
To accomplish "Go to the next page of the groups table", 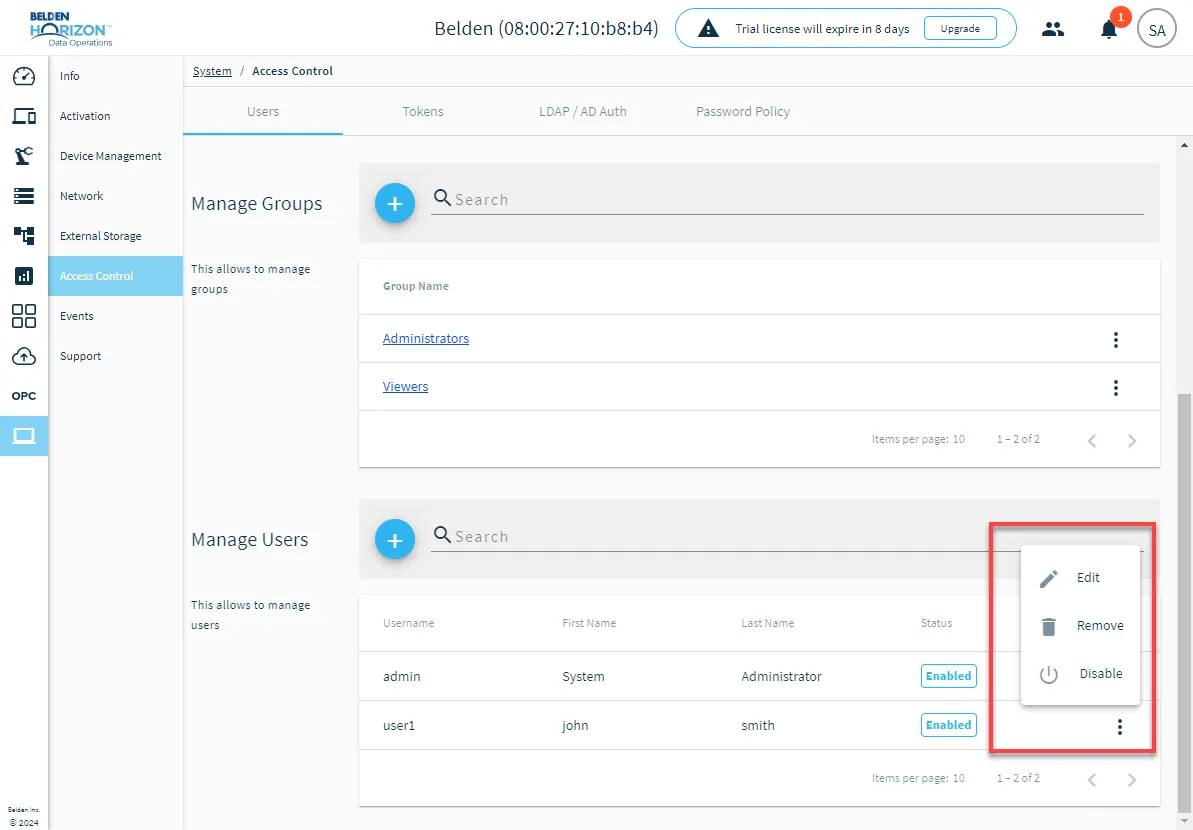I will [x=1131, y=440].
